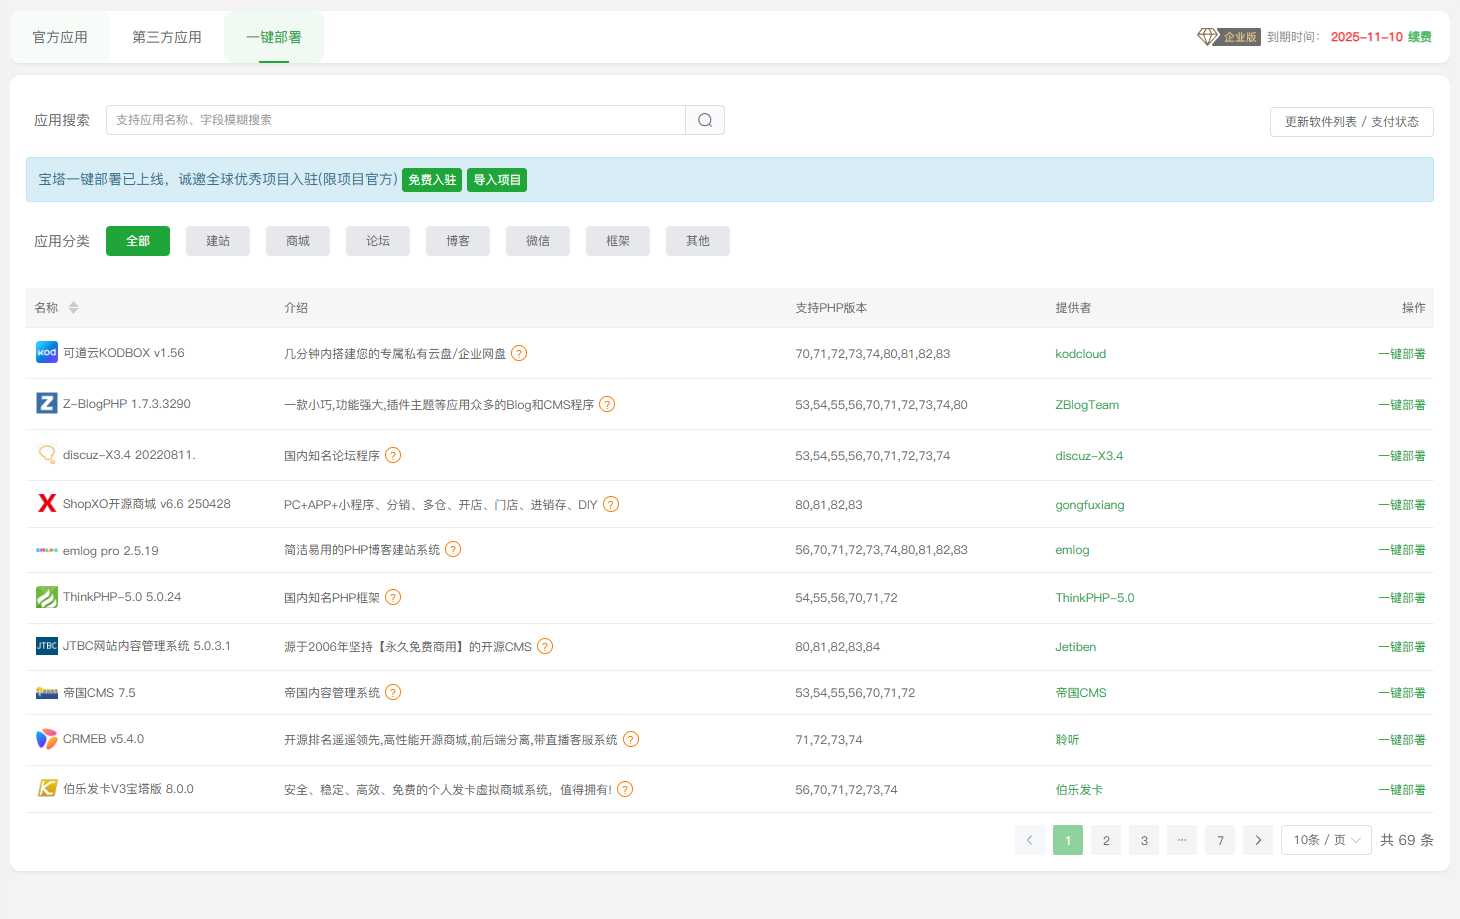Open the 10条/页 page size dropdown
Screen dimensions: 1460x919
point(1326,840)
